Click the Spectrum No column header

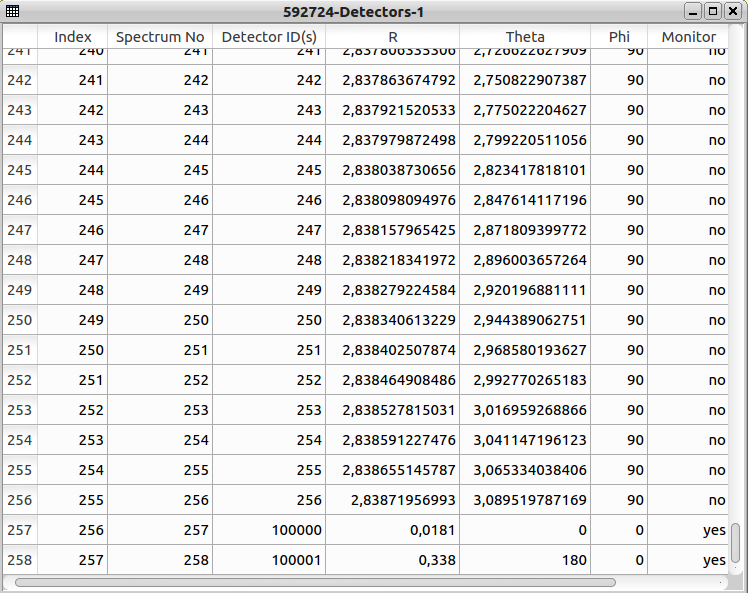pyautogui.click(x=160, y=37)
